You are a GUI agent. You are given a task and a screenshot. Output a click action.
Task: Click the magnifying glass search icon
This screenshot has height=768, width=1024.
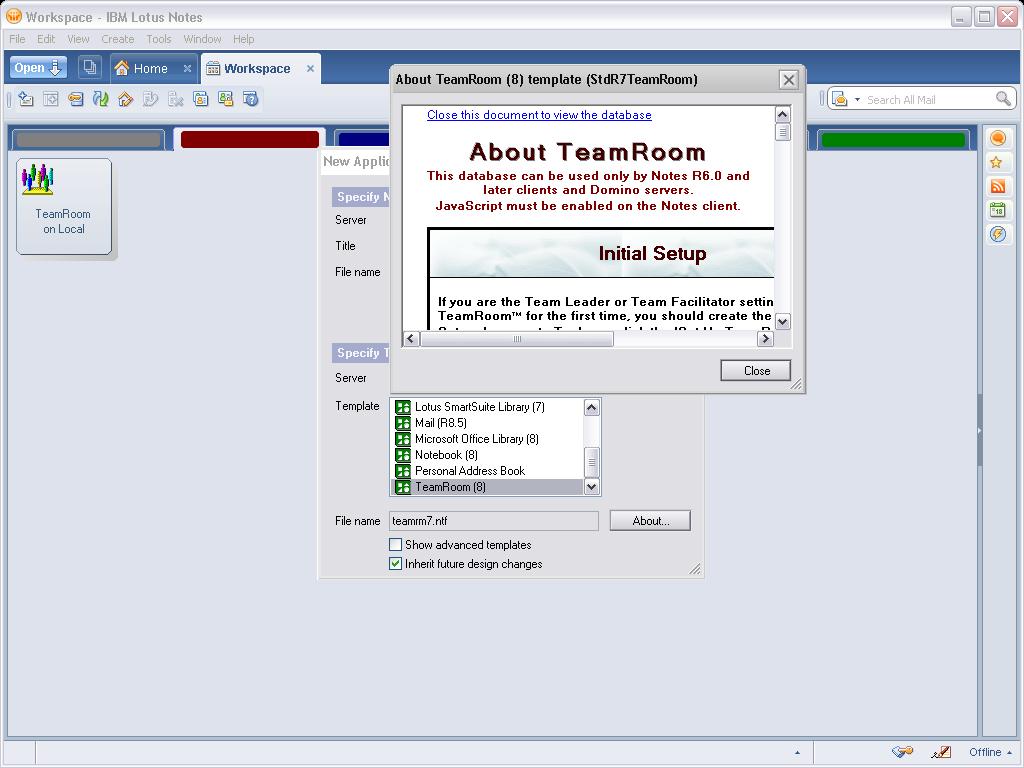[x=1003, y=99]
